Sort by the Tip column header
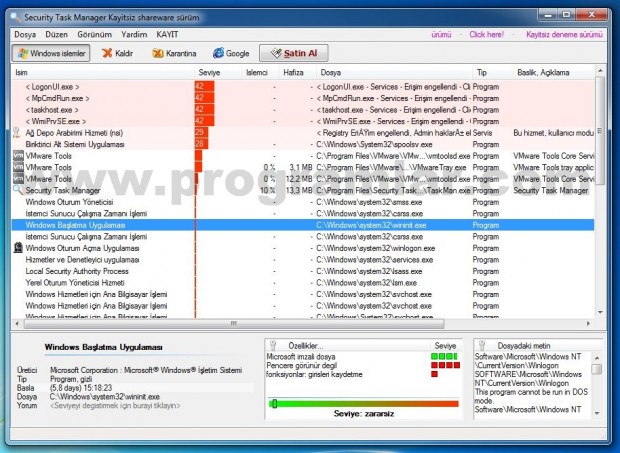This screenshot has width=620, height=453. point(492,72)
